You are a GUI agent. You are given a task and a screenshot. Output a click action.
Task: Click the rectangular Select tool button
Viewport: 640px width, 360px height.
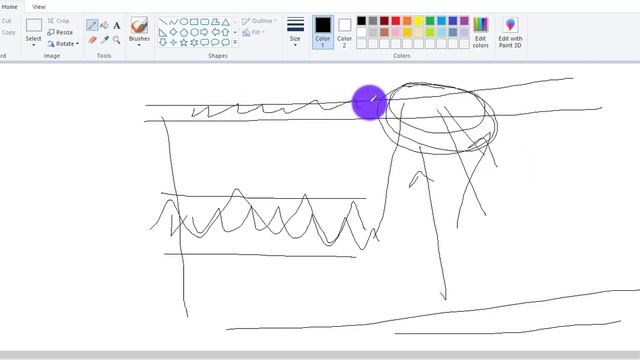tap(33, 25)
